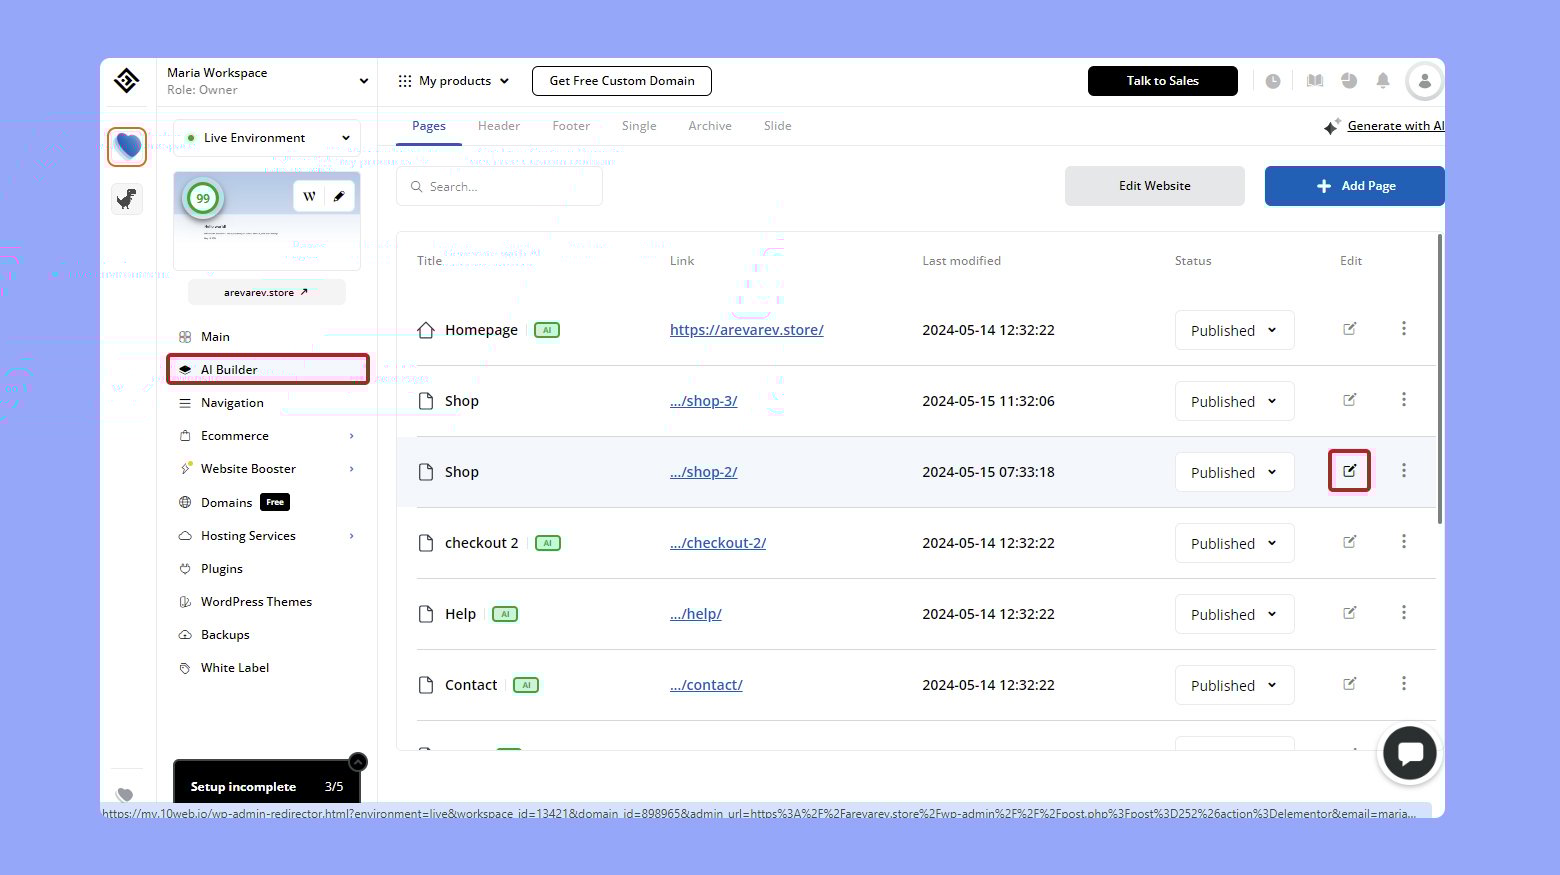Switch to the Archive tab
The width and height of the screenshot is (1560, 875).
tap(709, 126)
